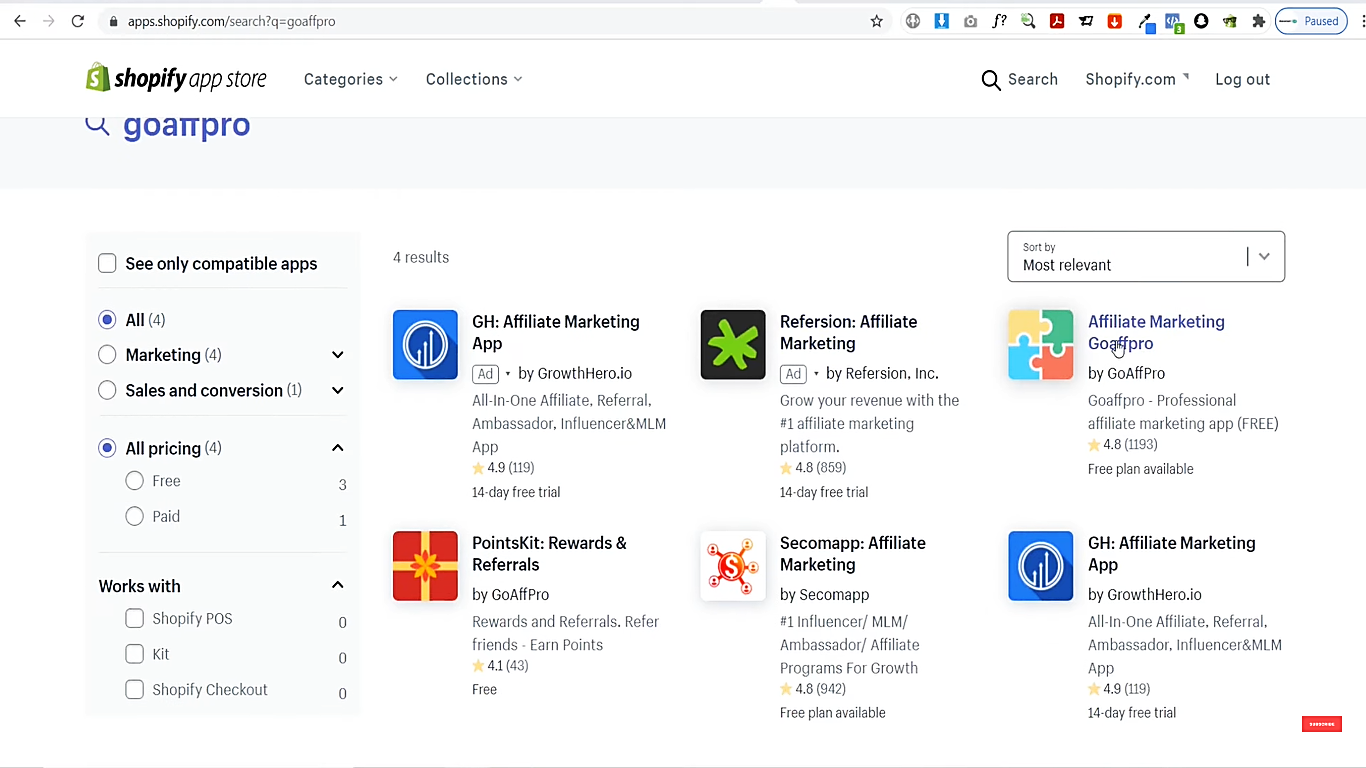The image size is (1366, 768).
Task: Open the camera screenshot extension
Action: (x=971, y=21)
